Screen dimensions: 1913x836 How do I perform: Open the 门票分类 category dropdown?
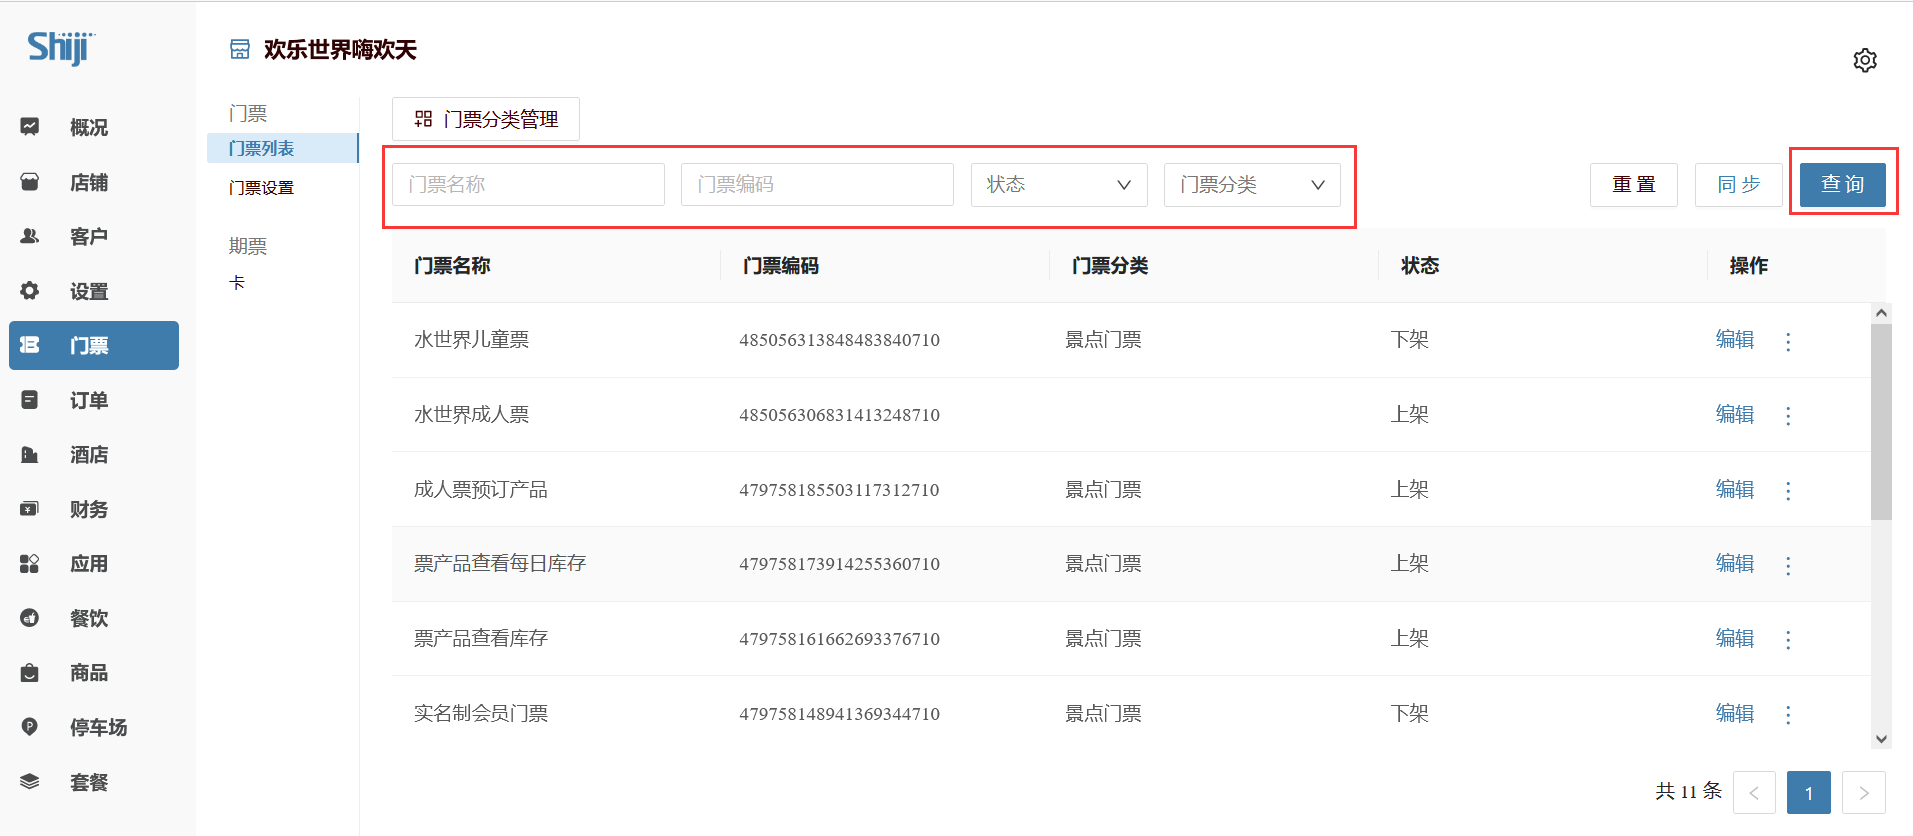(1252, 184)
